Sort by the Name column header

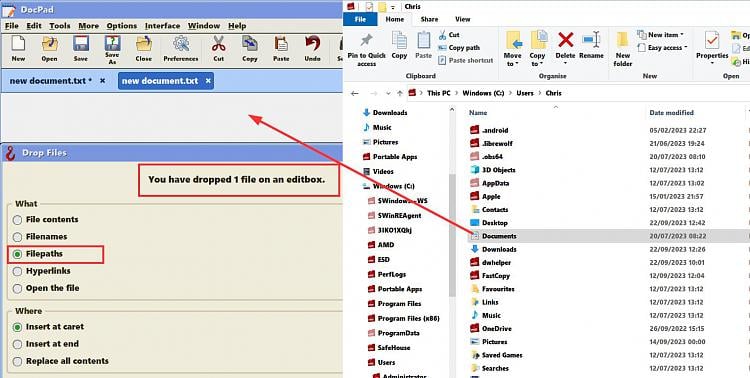tap(478, 113)
